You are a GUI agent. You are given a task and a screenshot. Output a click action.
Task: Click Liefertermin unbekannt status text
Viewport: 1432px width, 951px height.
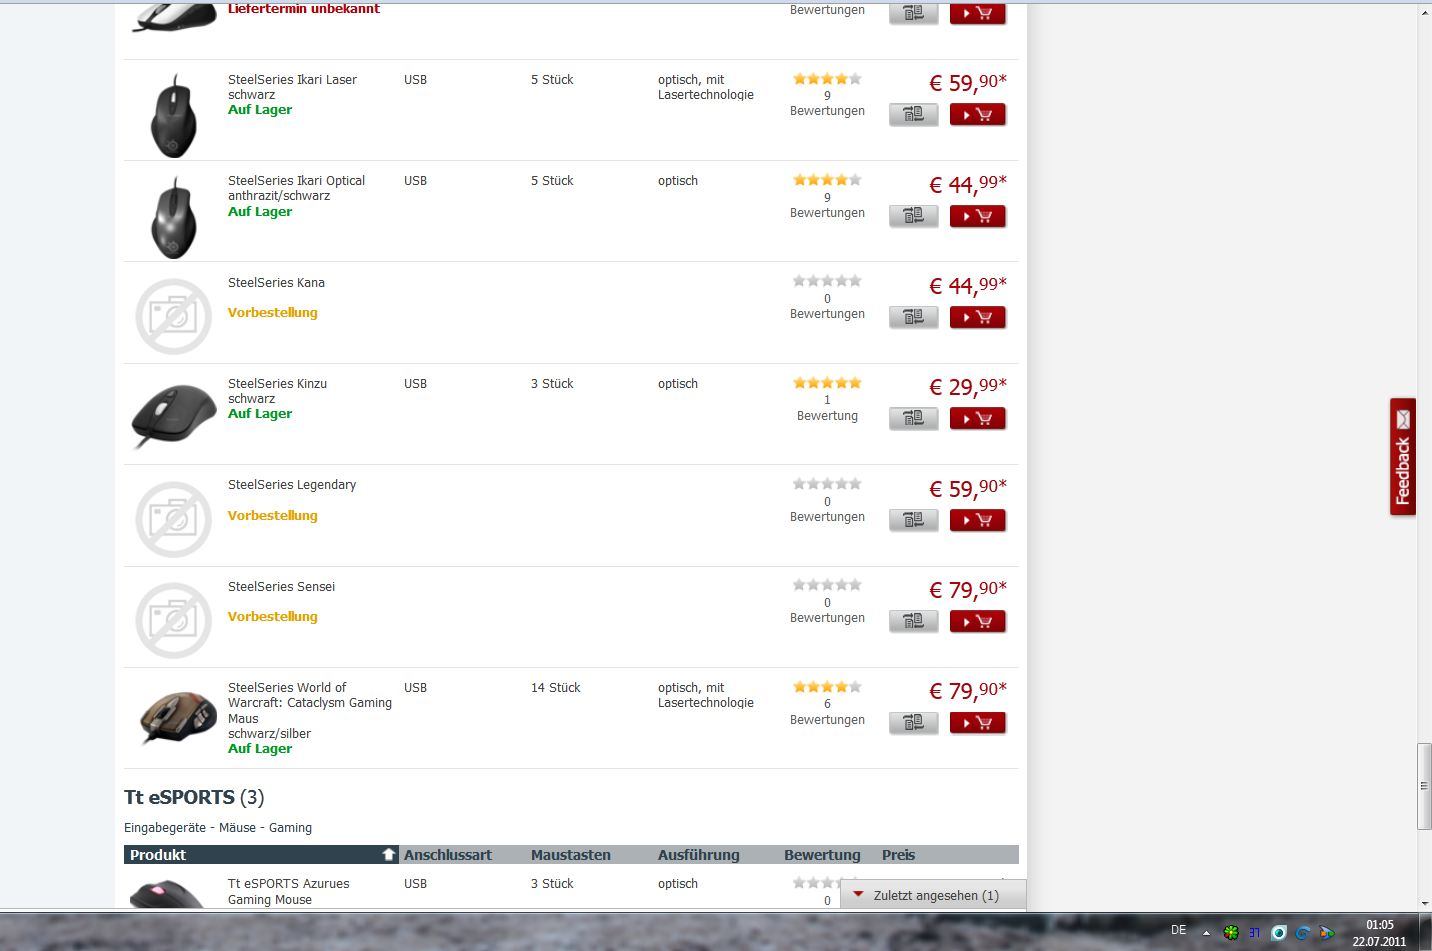point(304,9)
